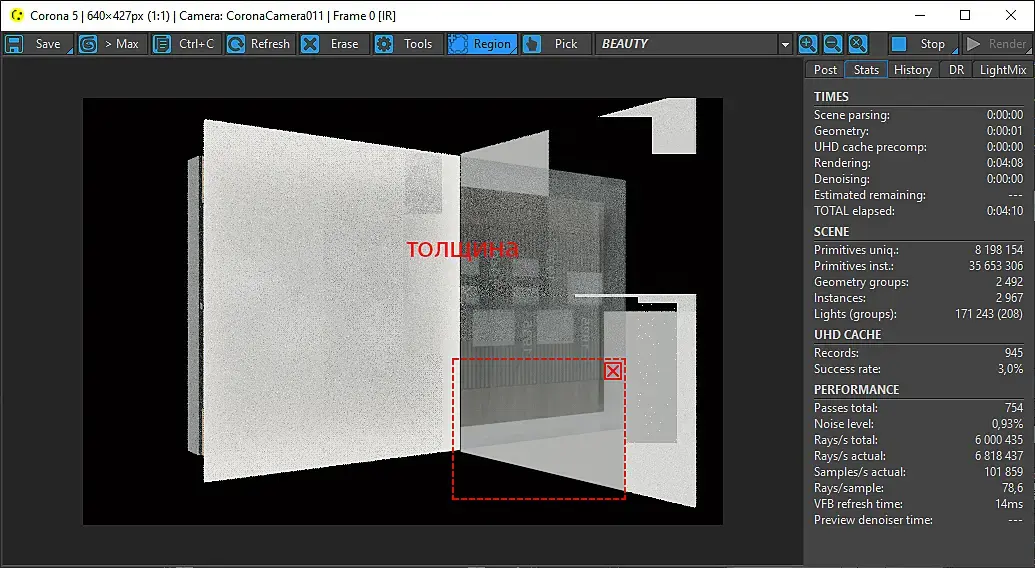The image size is (1035, 568).
Task: Toggle the Region render mode
Action: click(492, 44)
